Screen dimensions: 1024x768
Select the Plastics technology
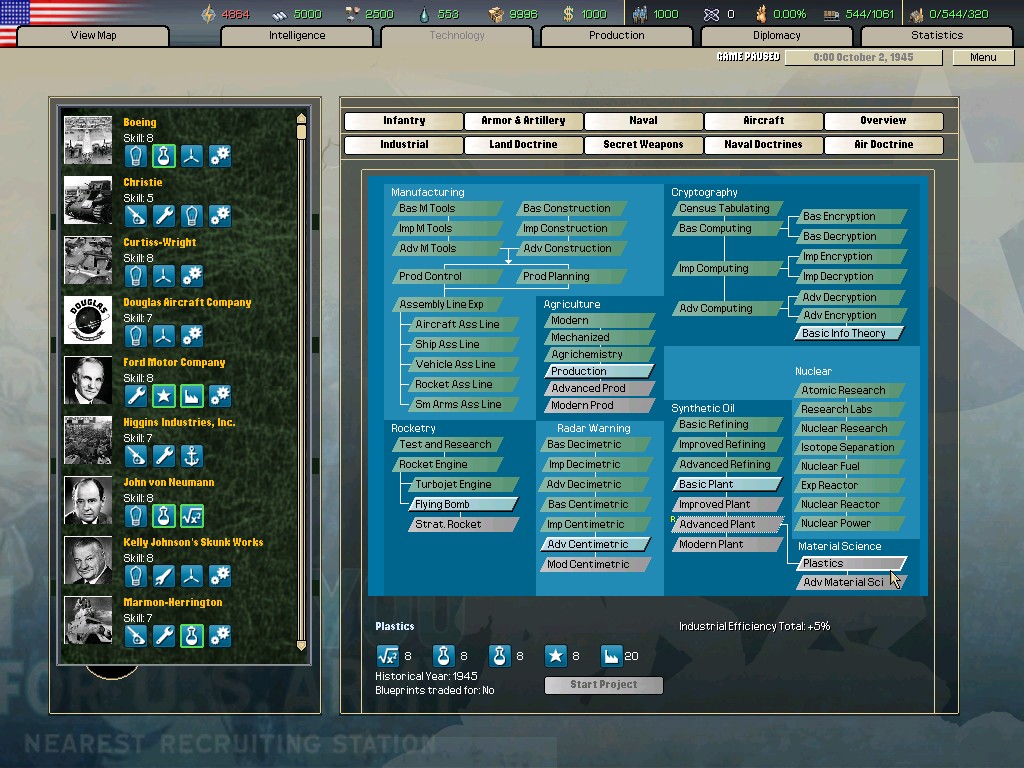(851, 563)
